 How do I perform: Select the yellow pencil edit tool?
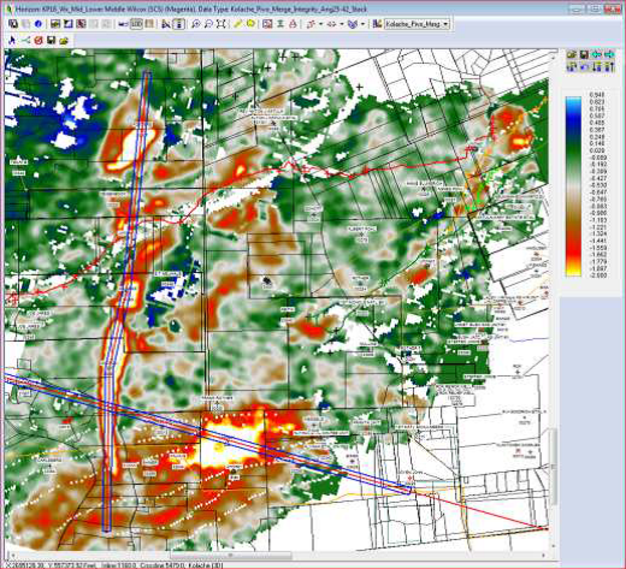[x=238, y=24]
